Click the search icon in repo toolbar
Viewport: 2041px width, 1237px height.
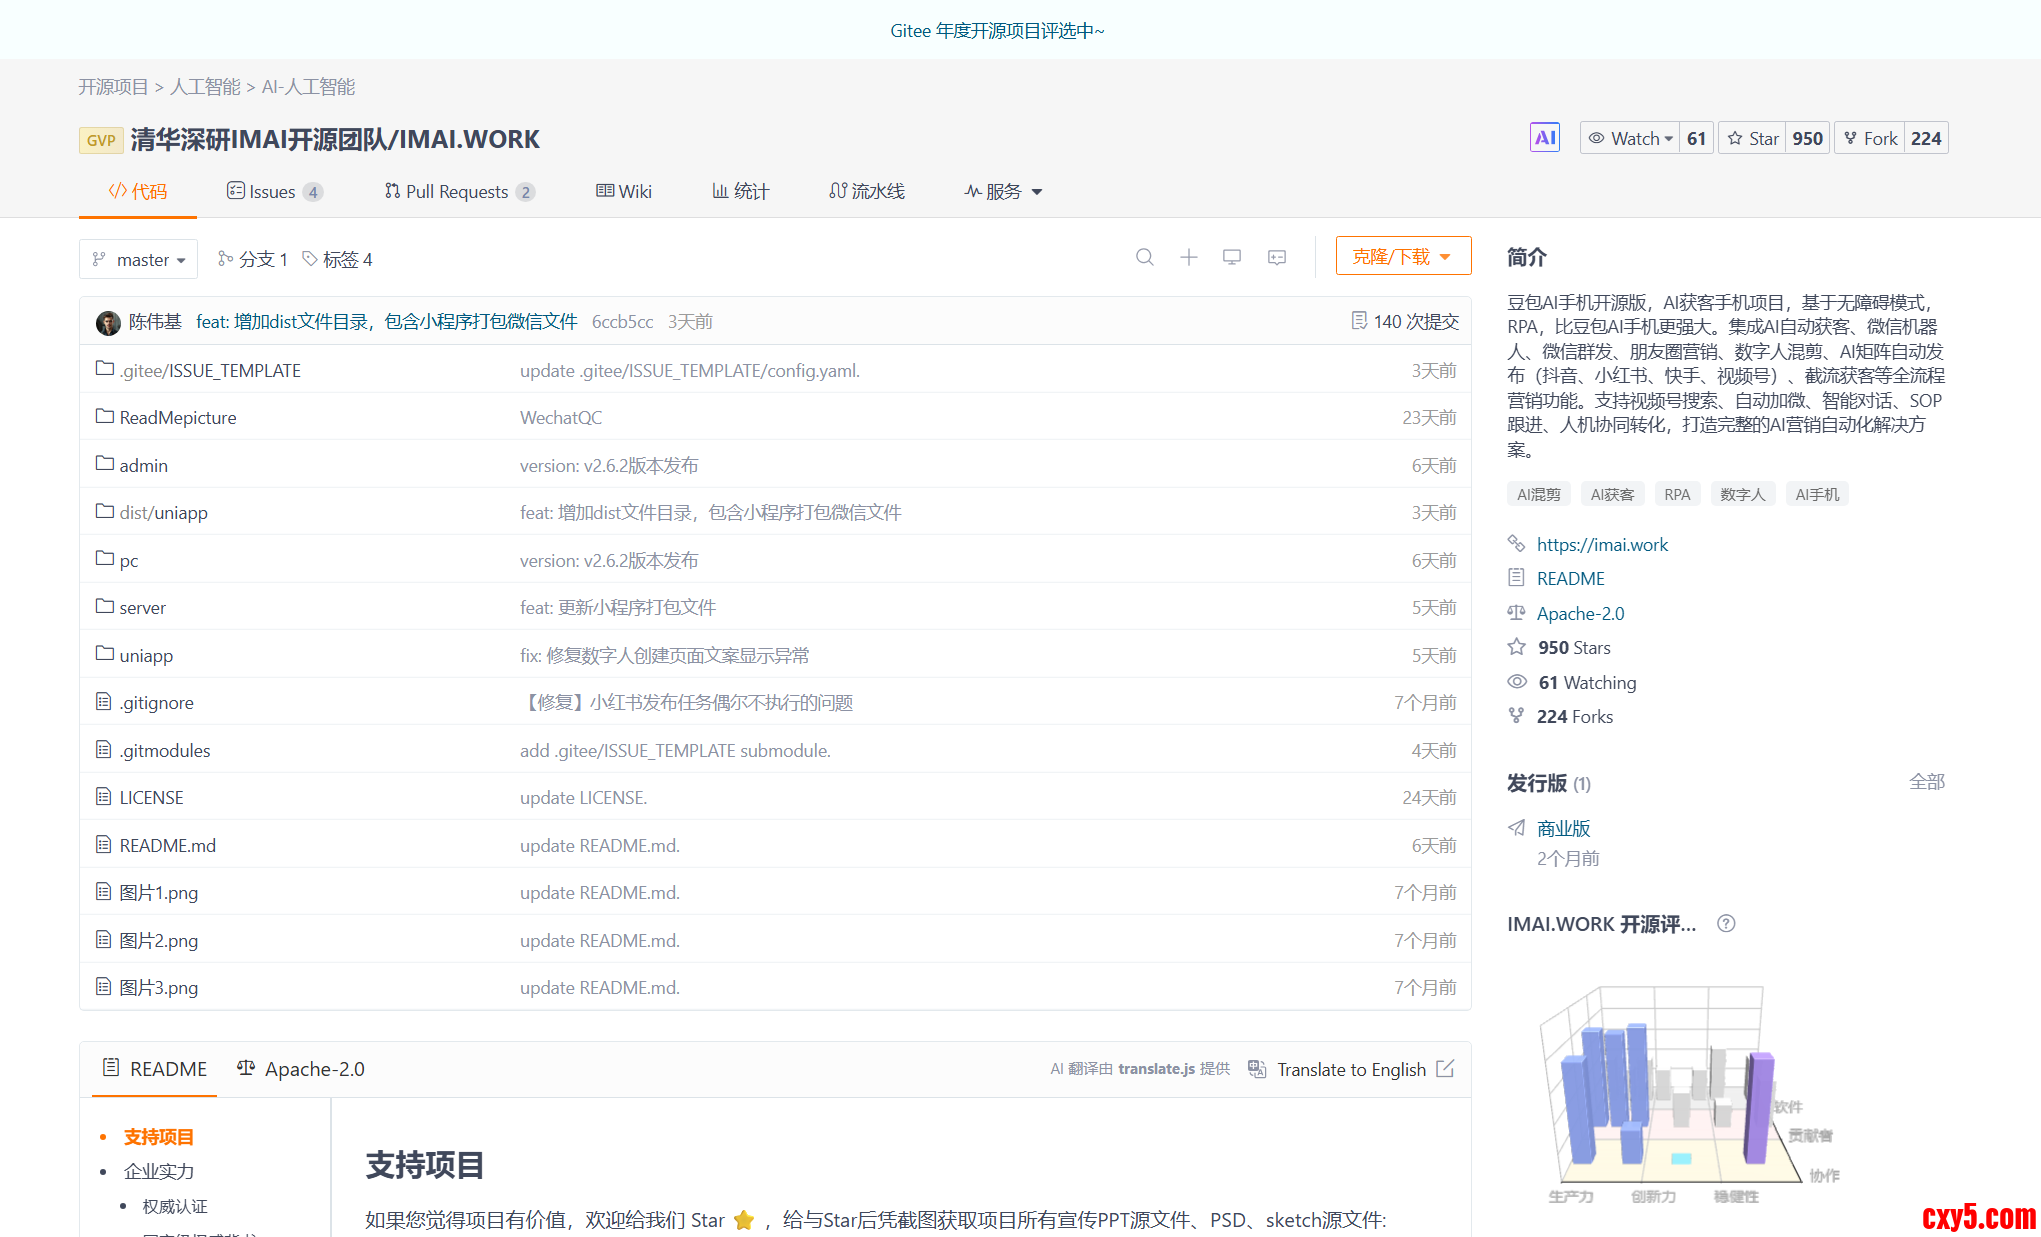[x=1144, y=258]
